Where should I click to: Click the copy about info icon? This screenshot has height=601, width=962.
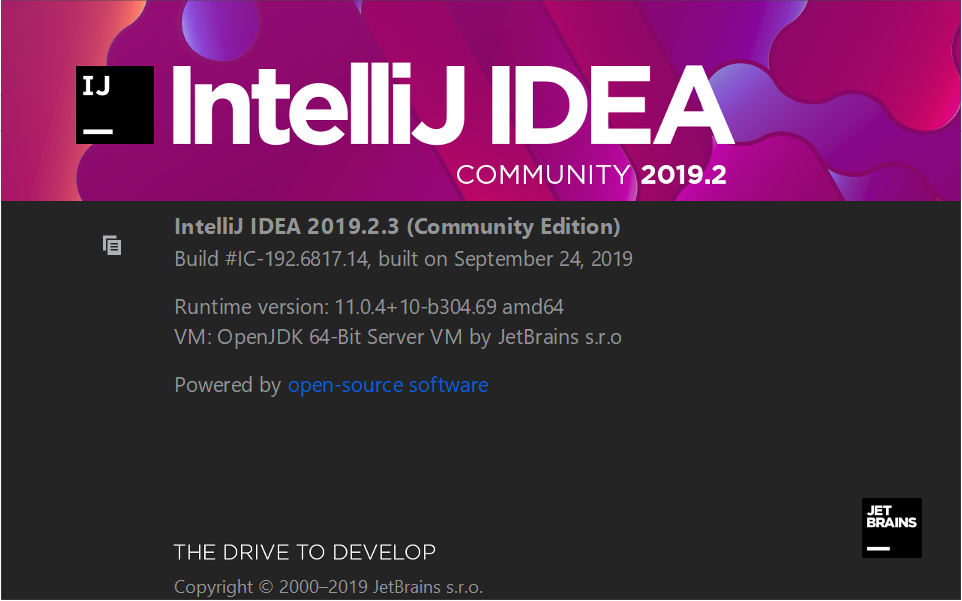tap(112, 245)
